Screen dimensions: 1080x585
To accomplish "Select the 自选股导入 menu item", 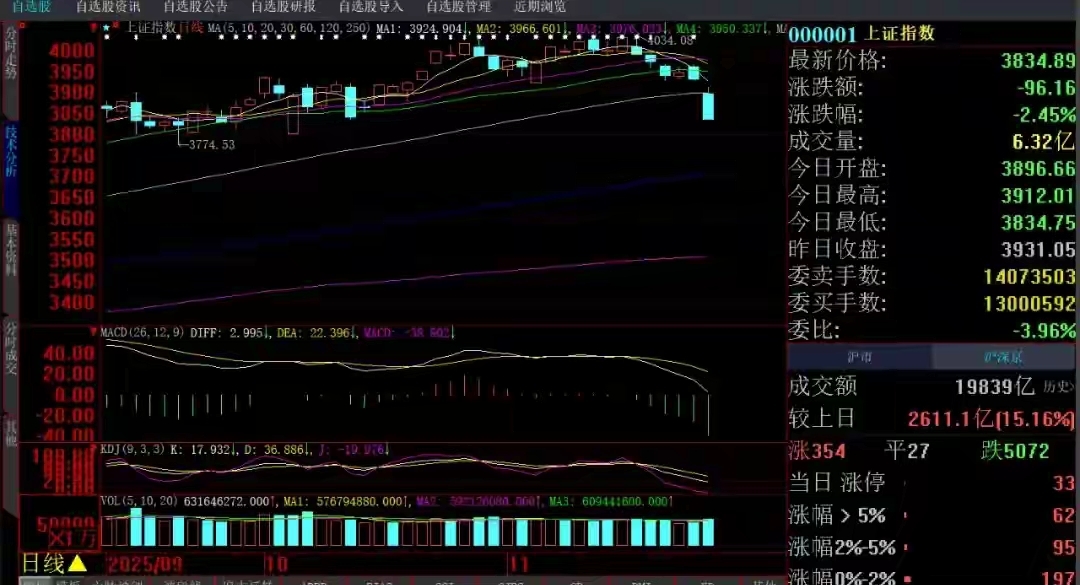I will click(x=371, y=7).
